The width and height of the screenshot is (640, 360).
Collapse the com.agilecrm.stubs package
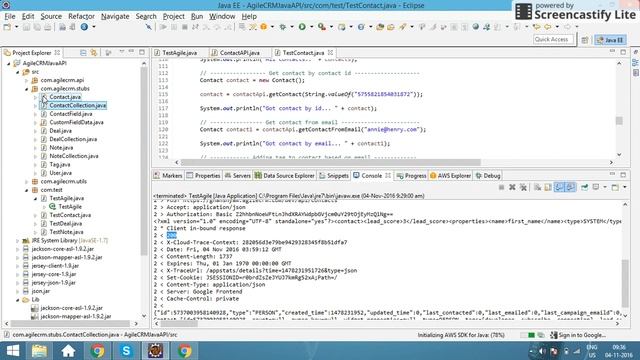coord(27,89)
